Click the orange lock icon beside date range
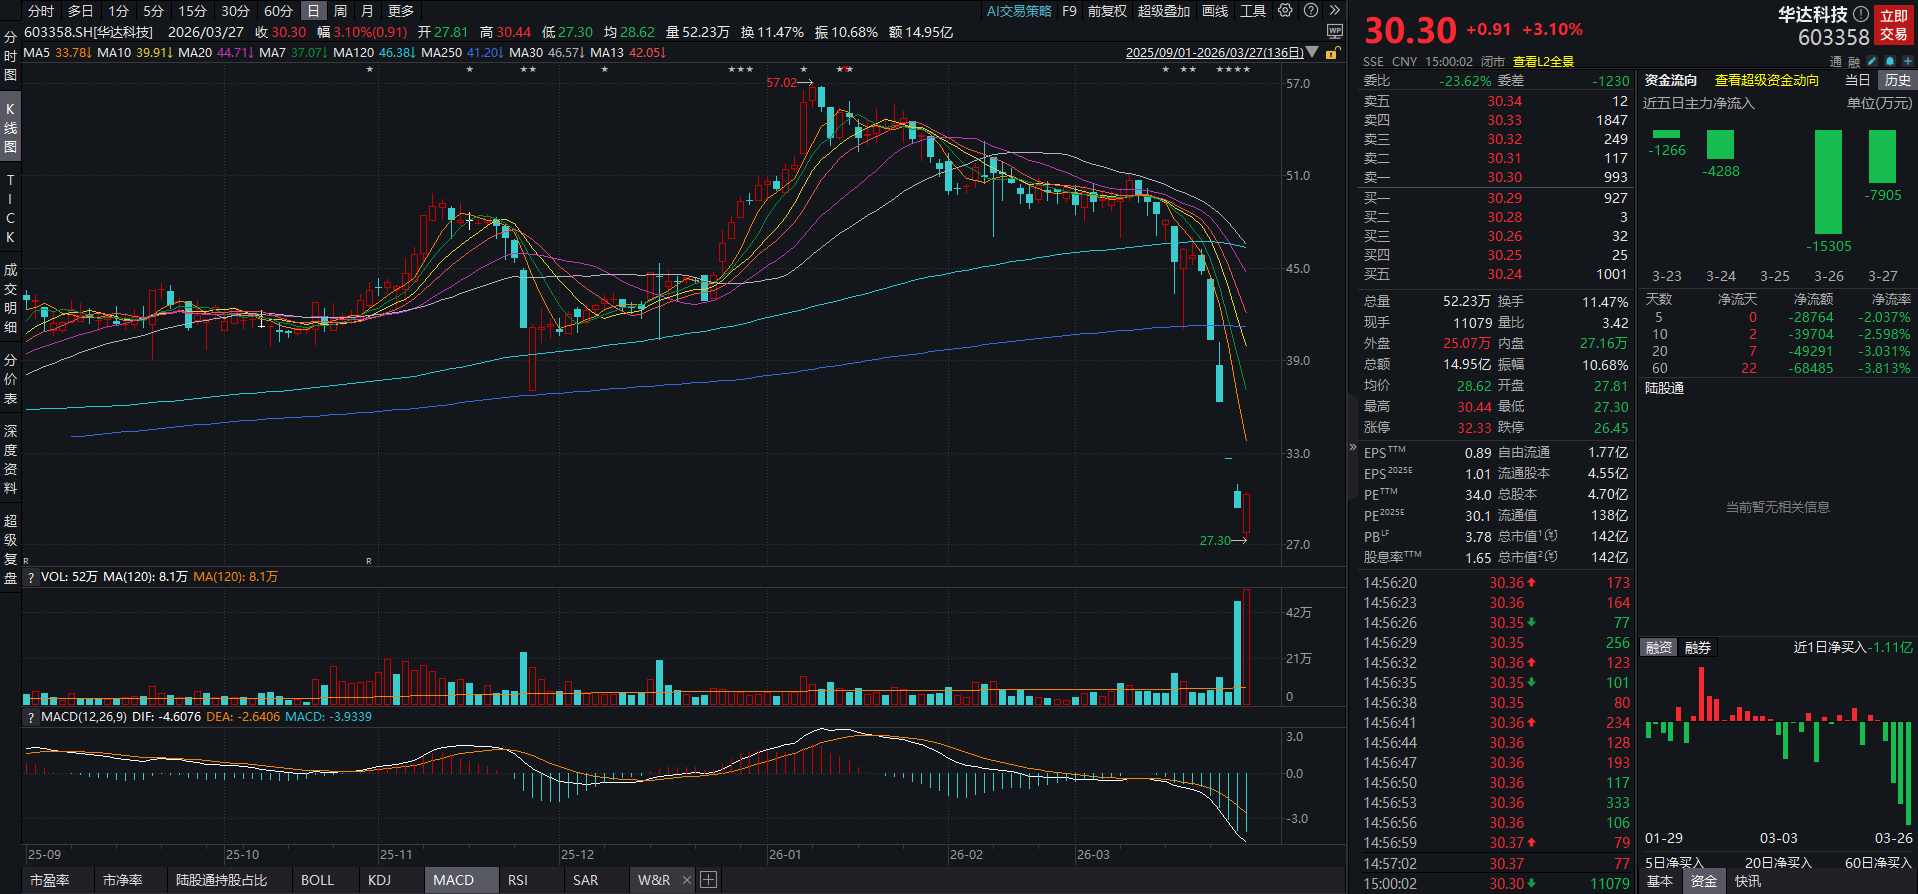Image resolution: width=1918 pixels, height=894 pixels. click(x=1331, y=53)
